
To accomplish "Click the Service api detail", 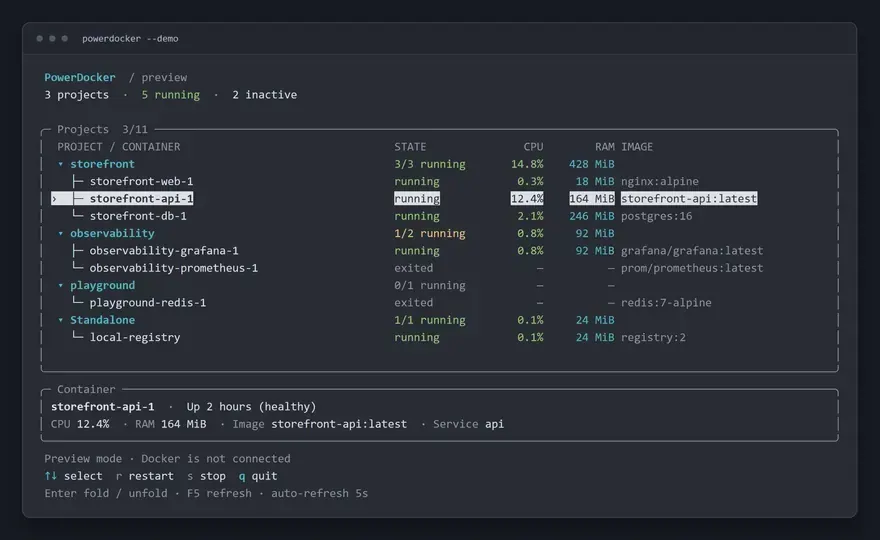I will click(x=468, y=424).
